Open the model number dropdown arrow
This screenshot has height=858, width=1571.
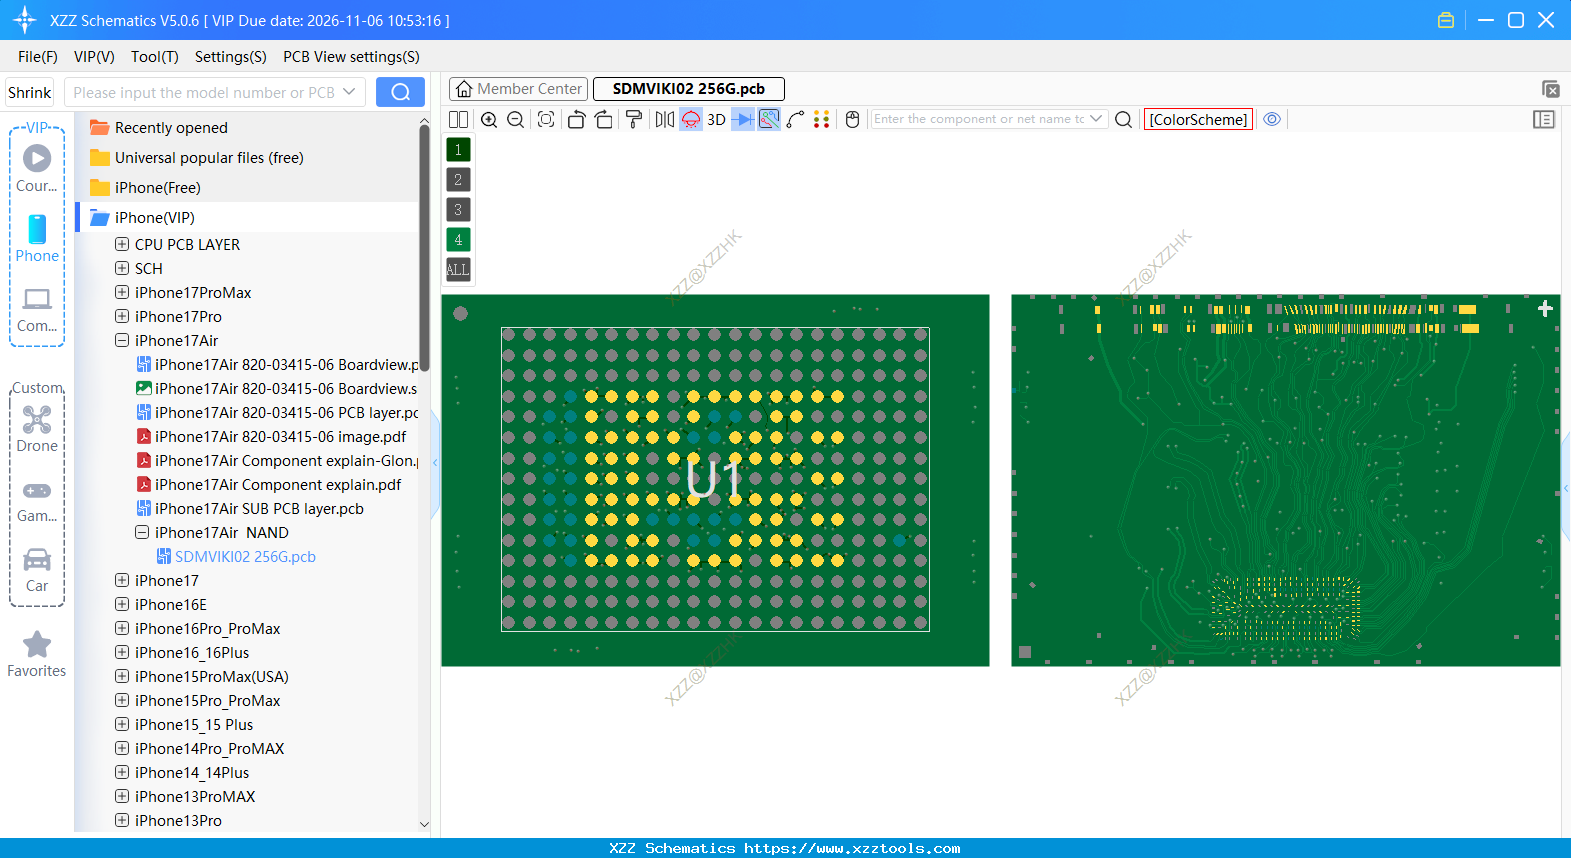coord(349,92)
